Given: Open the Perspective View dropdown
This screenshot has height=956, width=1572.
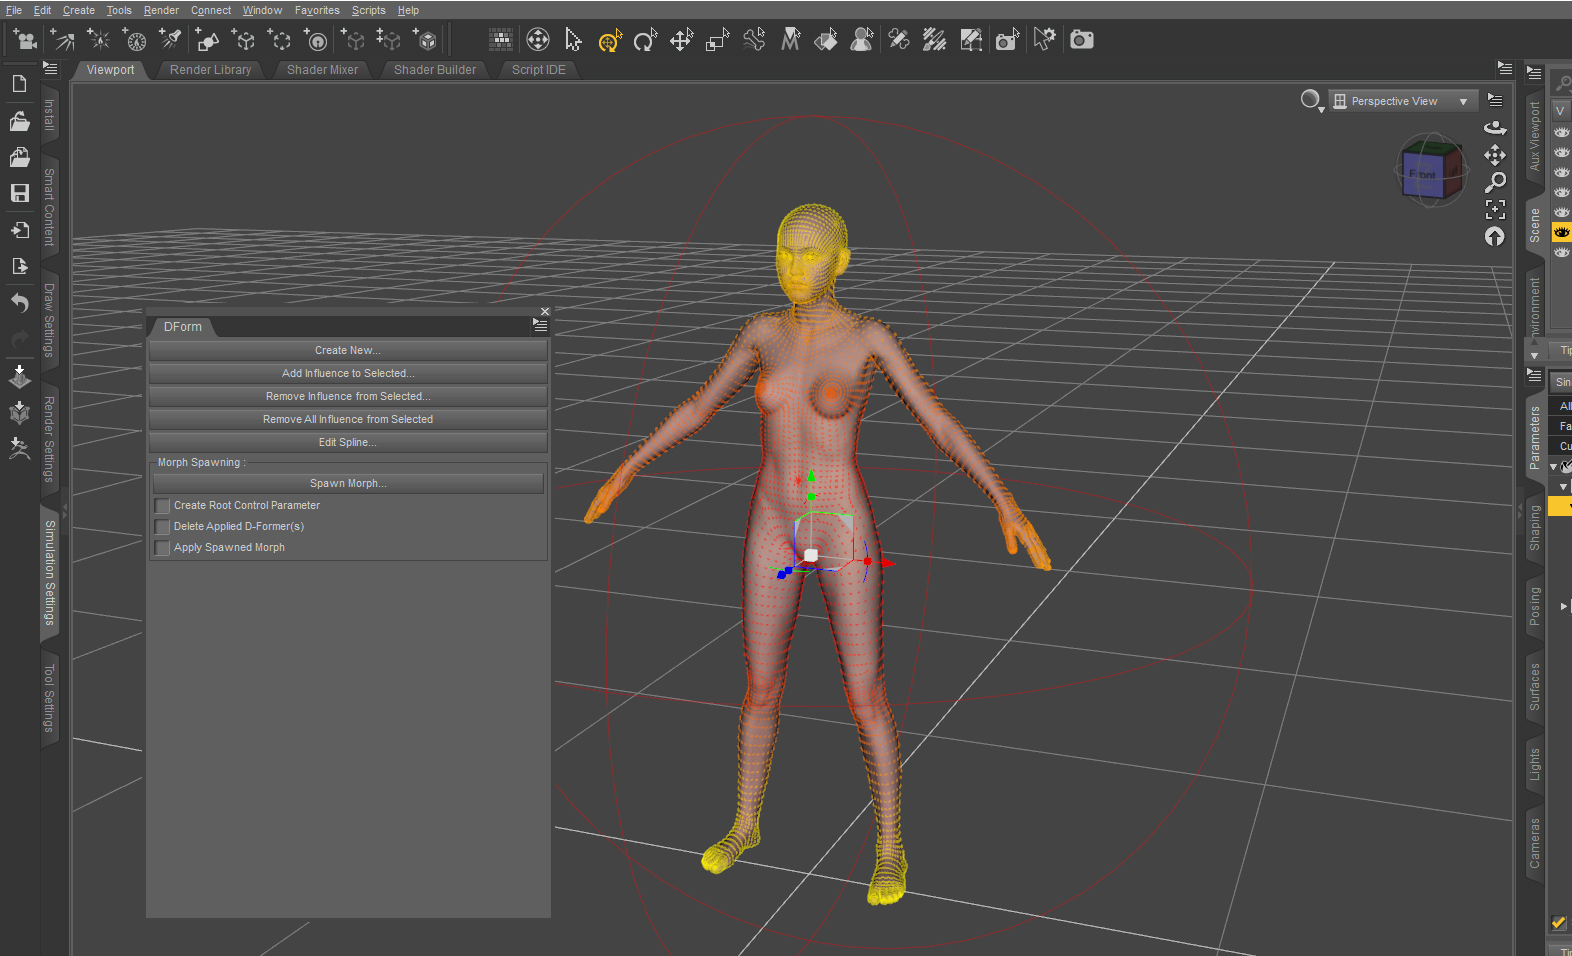Looking at the screenshot, I should tap(1403, 101).
